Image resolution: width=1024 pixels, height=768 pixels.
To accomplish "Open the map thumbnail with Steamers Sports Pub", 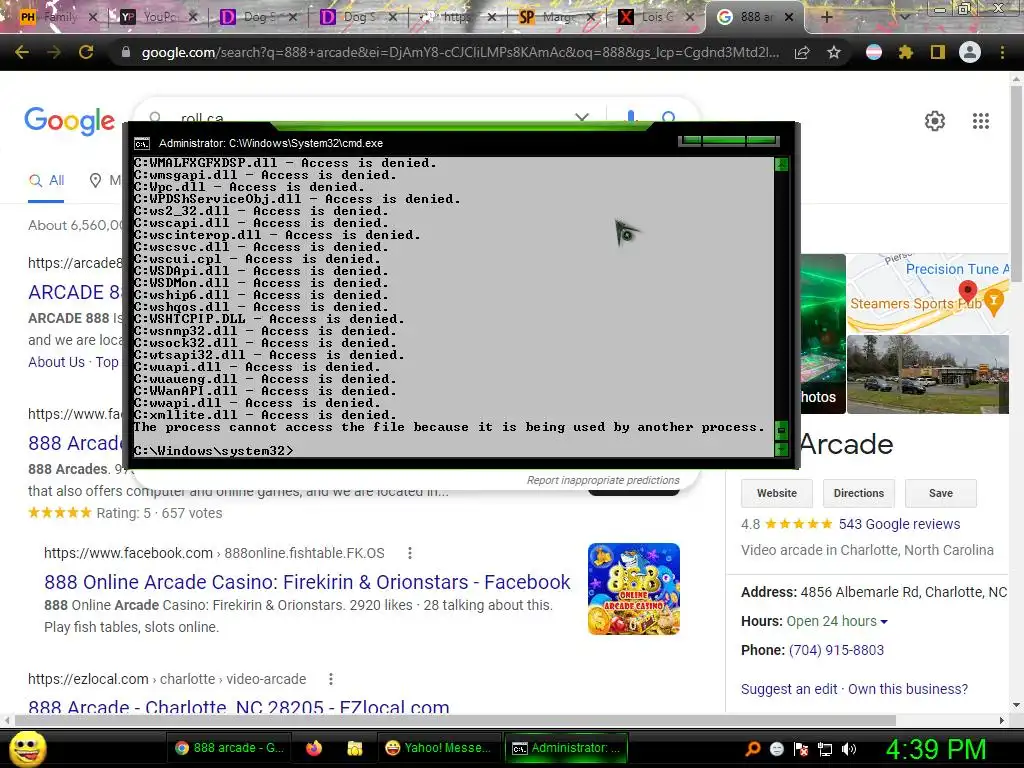I will [928, 293].
